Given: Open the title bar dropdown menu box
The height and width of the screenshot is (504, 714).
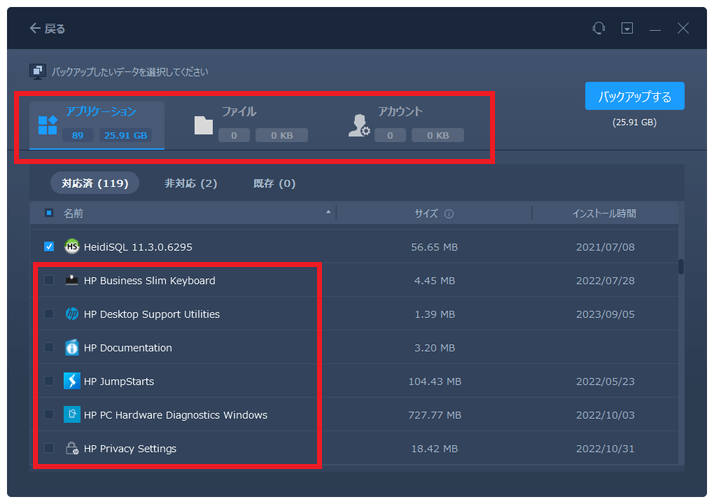Looking at the screenshot, I should [627, 29].
